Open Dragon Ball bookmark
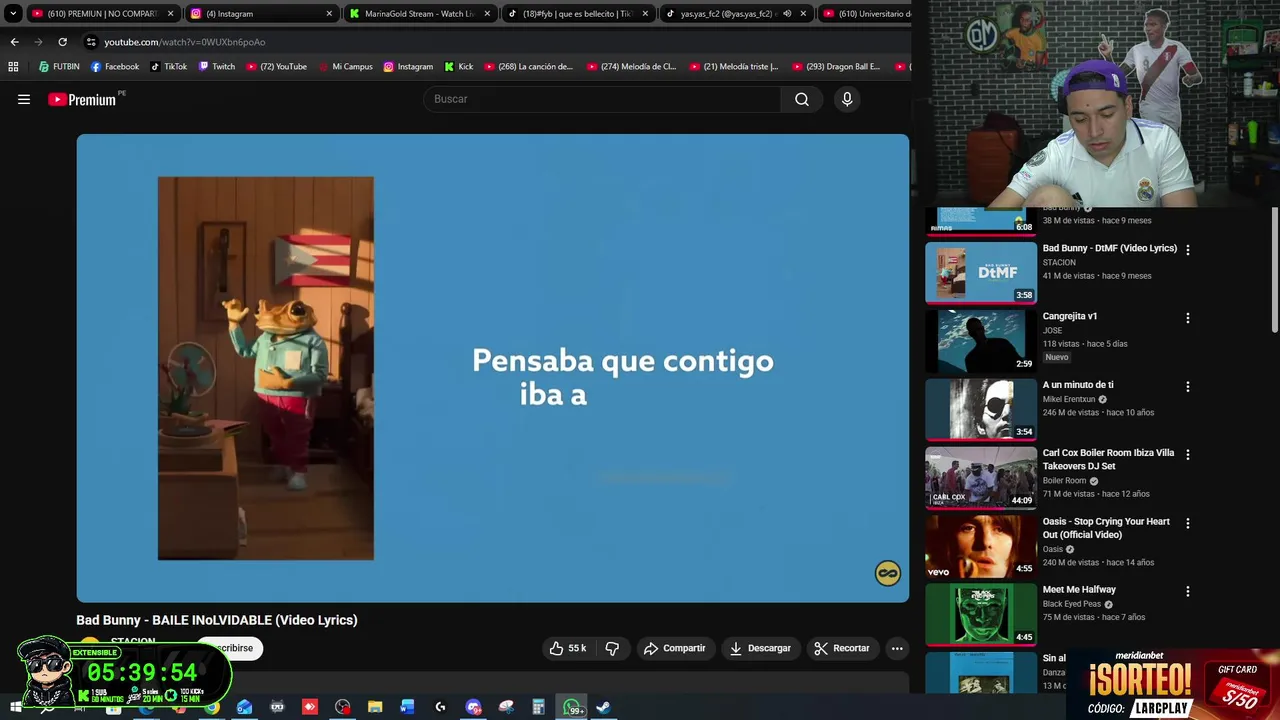This screenshot has width=1280, height=720. coord(835,67)
